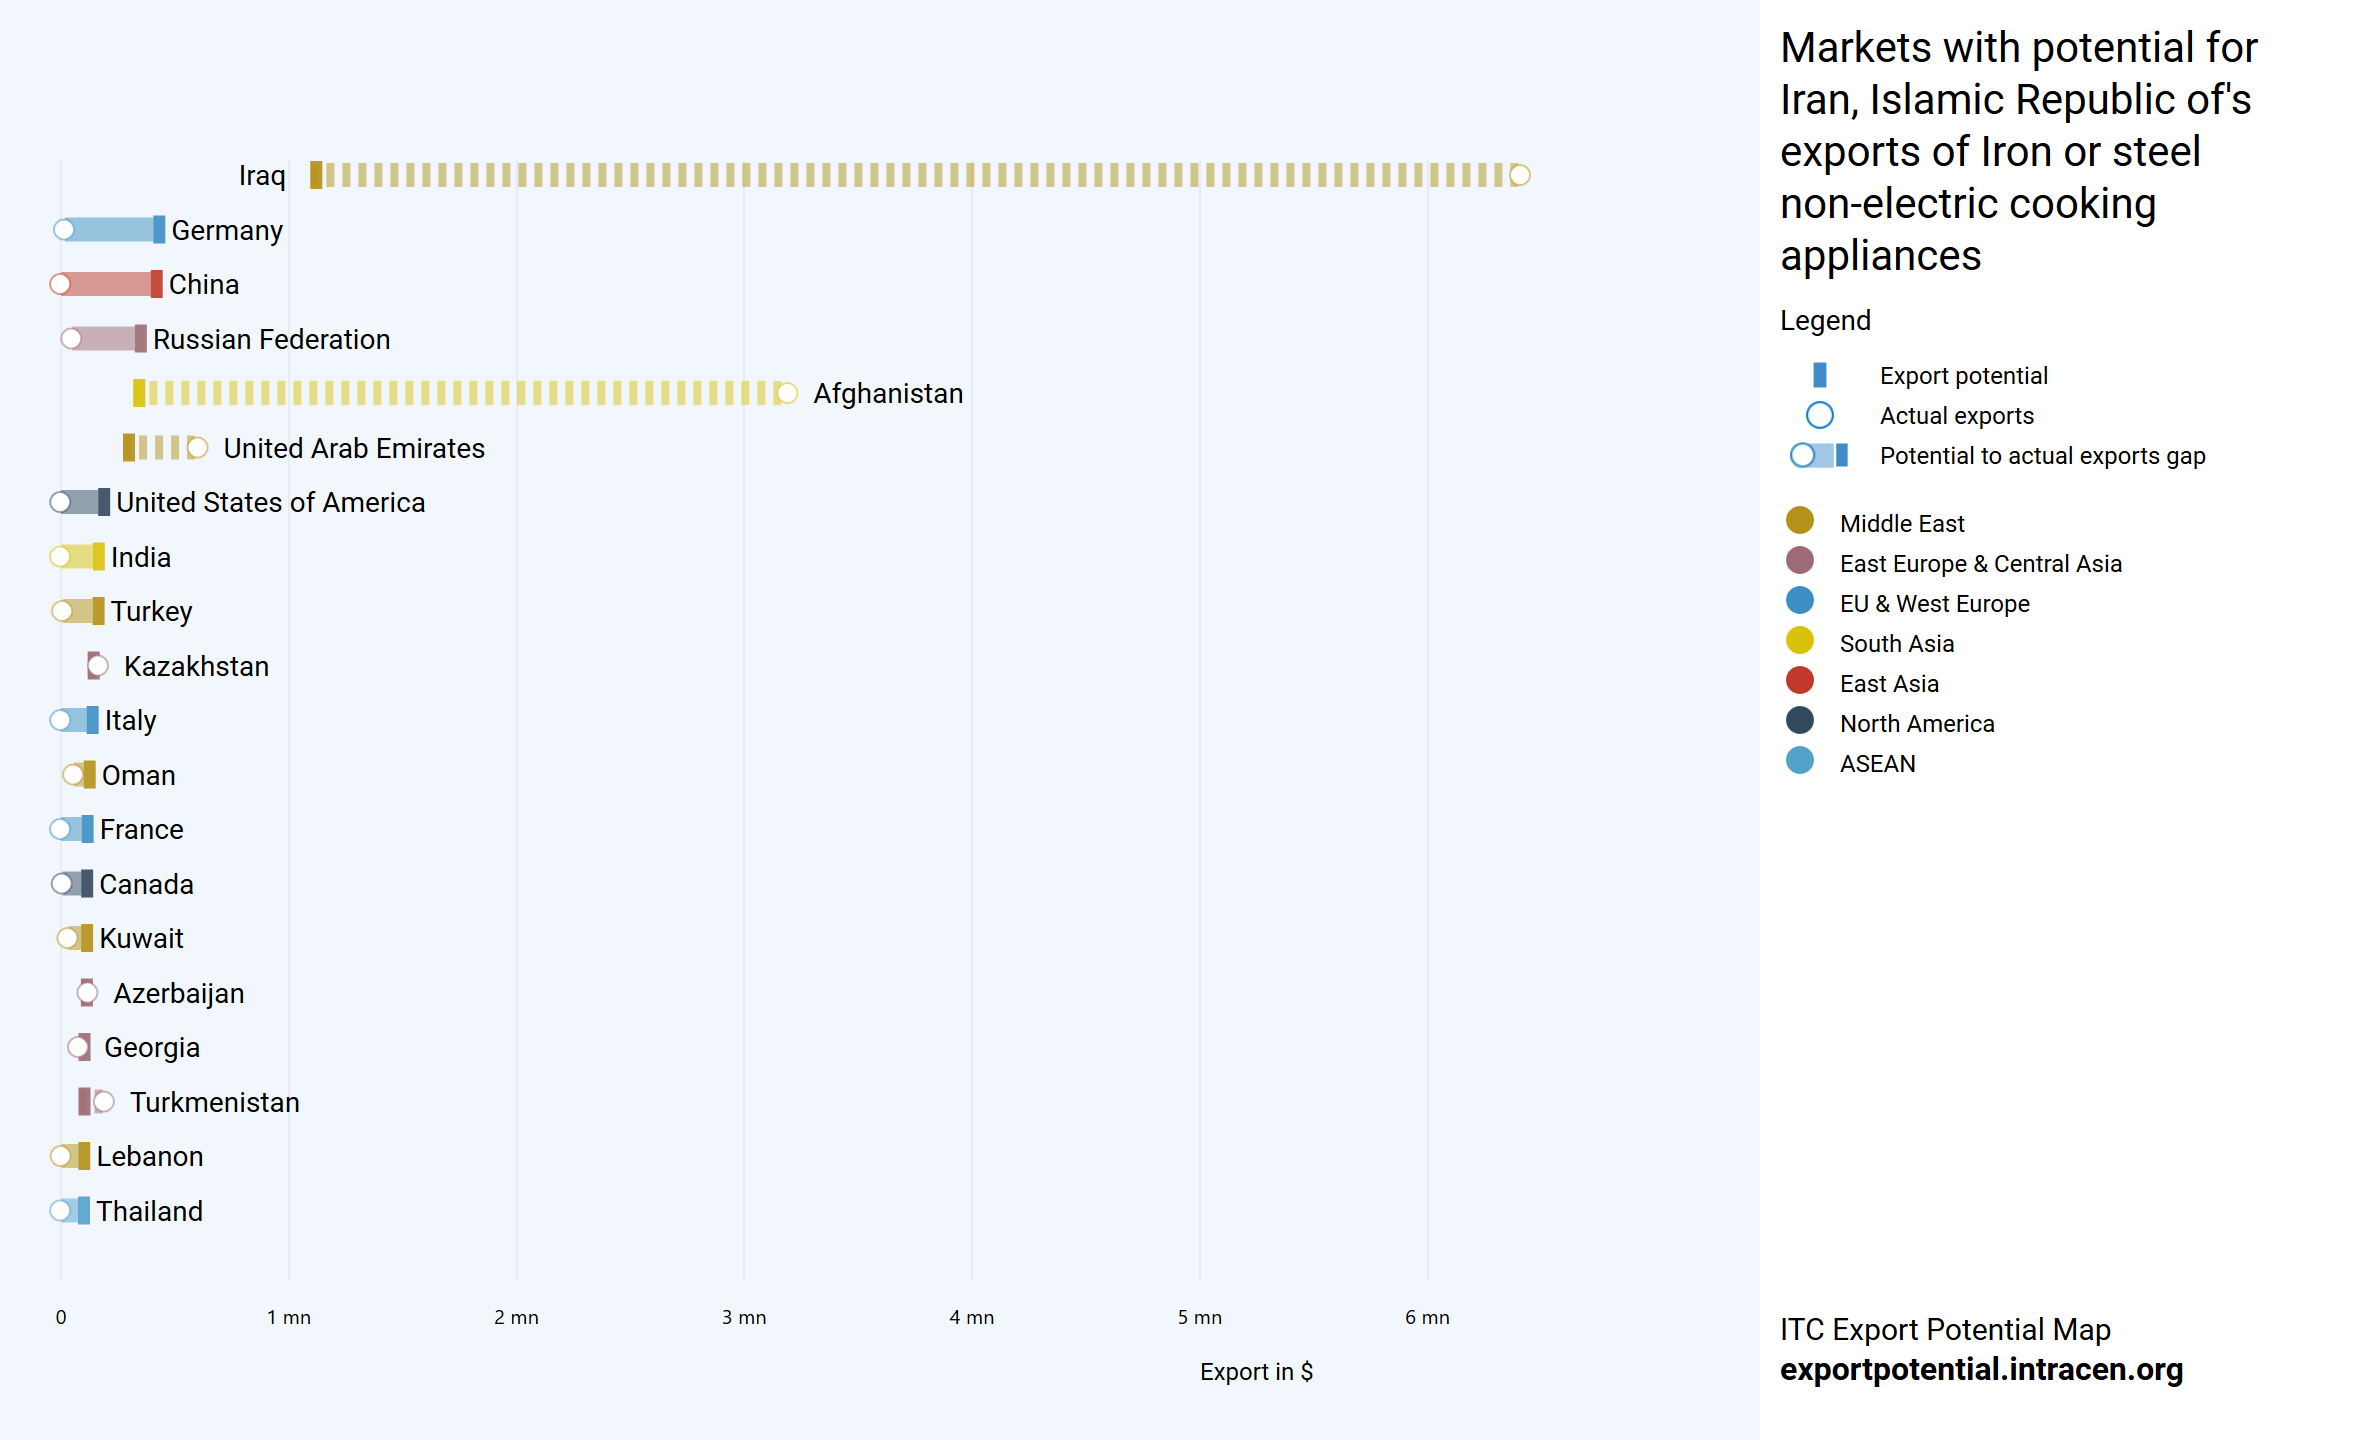The width and height of the screenshot is (2360, 1440).
Task: Click the United Arab Emirates label
Action: coord(354,448)
